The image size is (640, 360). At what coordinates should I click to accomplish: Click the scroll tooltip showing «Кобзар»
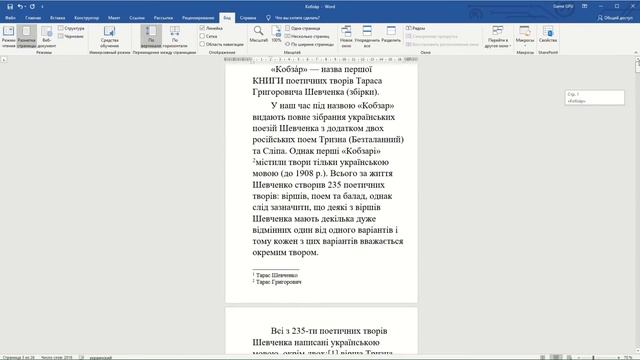(595, 98)
